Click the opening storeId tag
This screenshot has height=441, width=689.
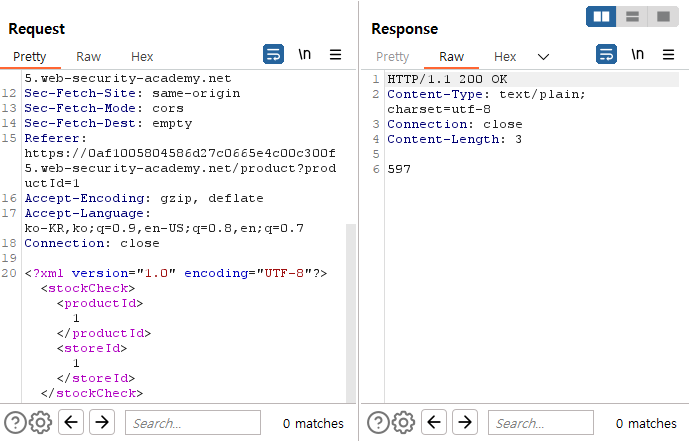pyautogui.click(x=92, y=348)
